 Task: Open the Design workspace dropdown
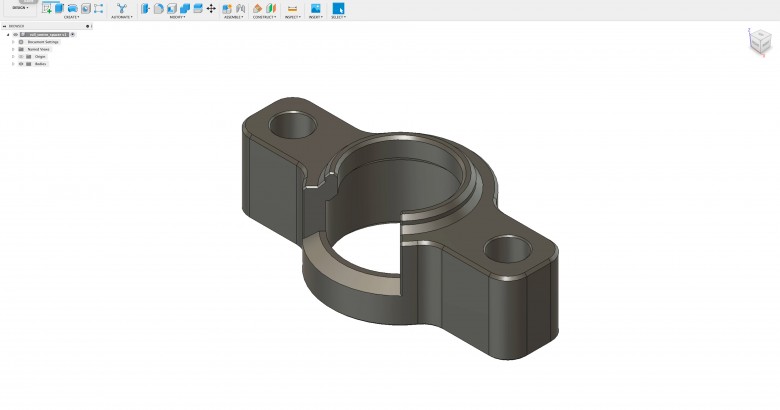pyautogui.click(x=20, y=7)
